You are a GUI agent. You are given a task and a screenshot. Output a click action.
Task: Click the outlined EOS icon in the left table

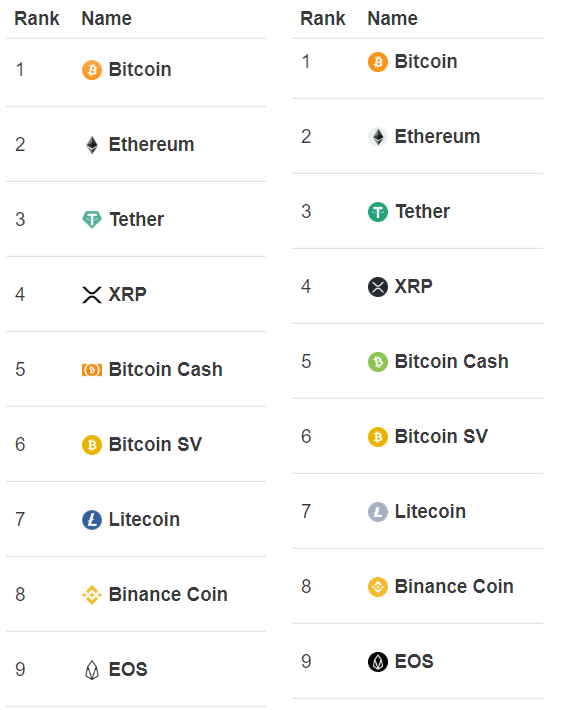92,670
